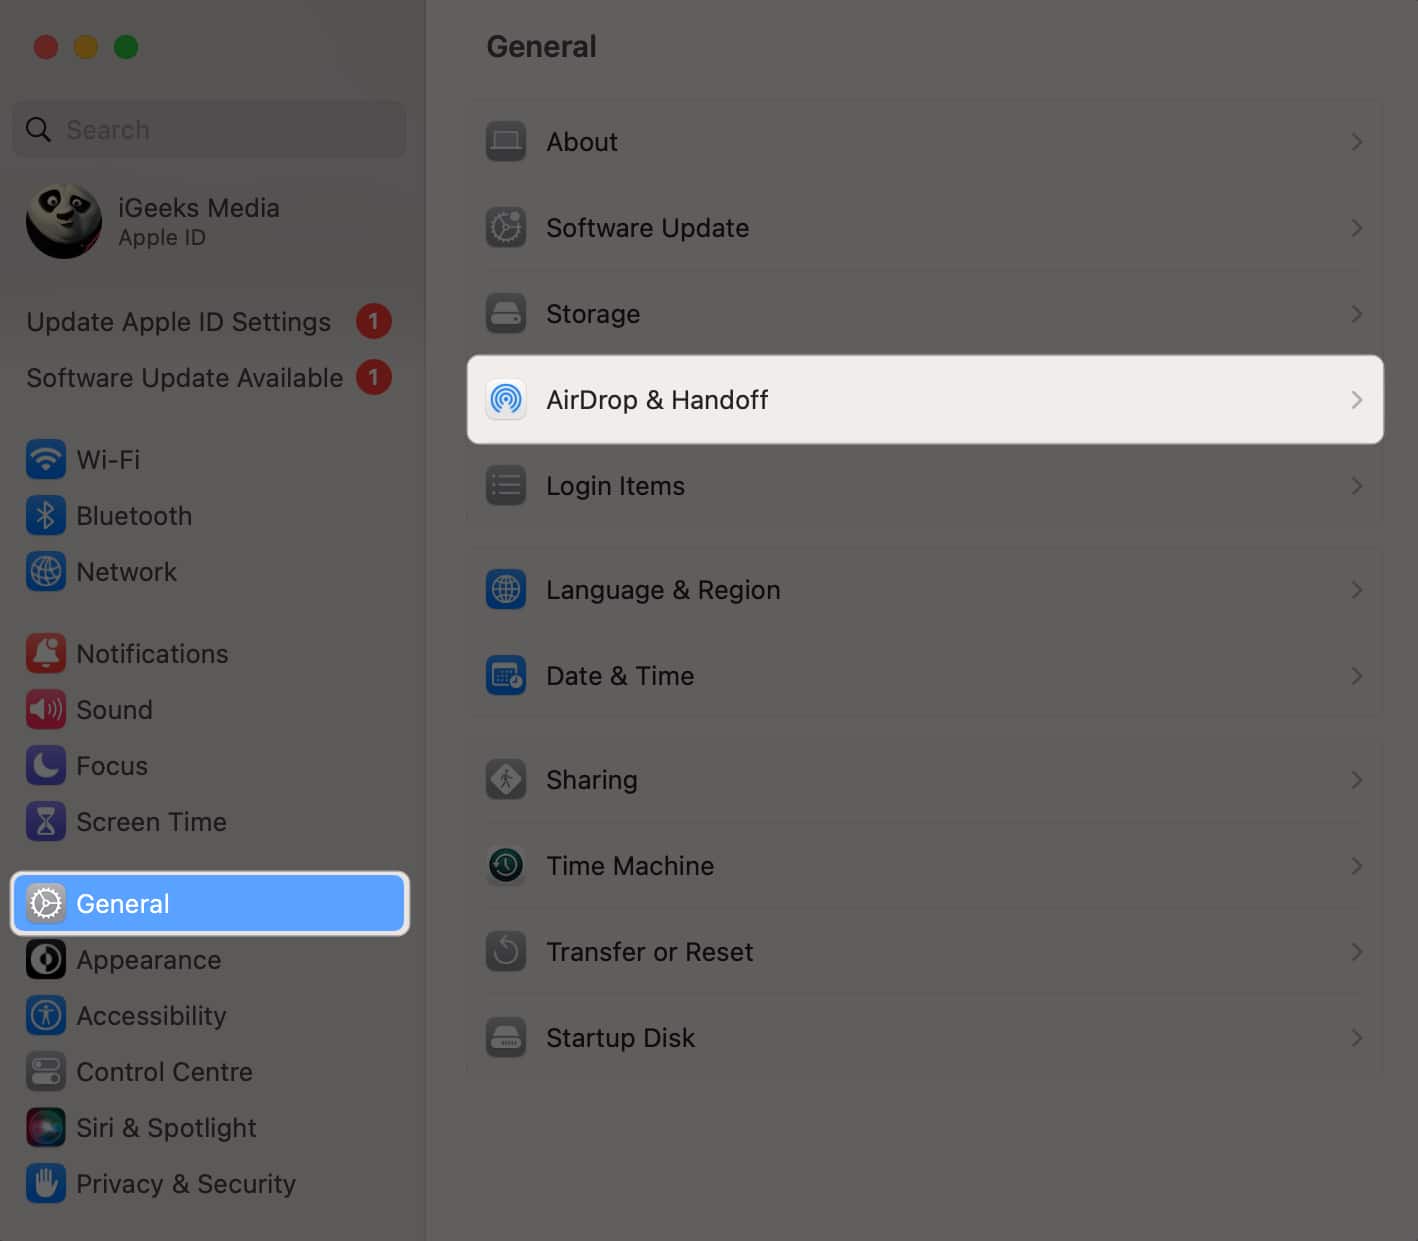The height and width of the screenshot is (1241, 1418).
Task: Open Time Machine label
Action: pyautogui.click(x=630, y=866)
